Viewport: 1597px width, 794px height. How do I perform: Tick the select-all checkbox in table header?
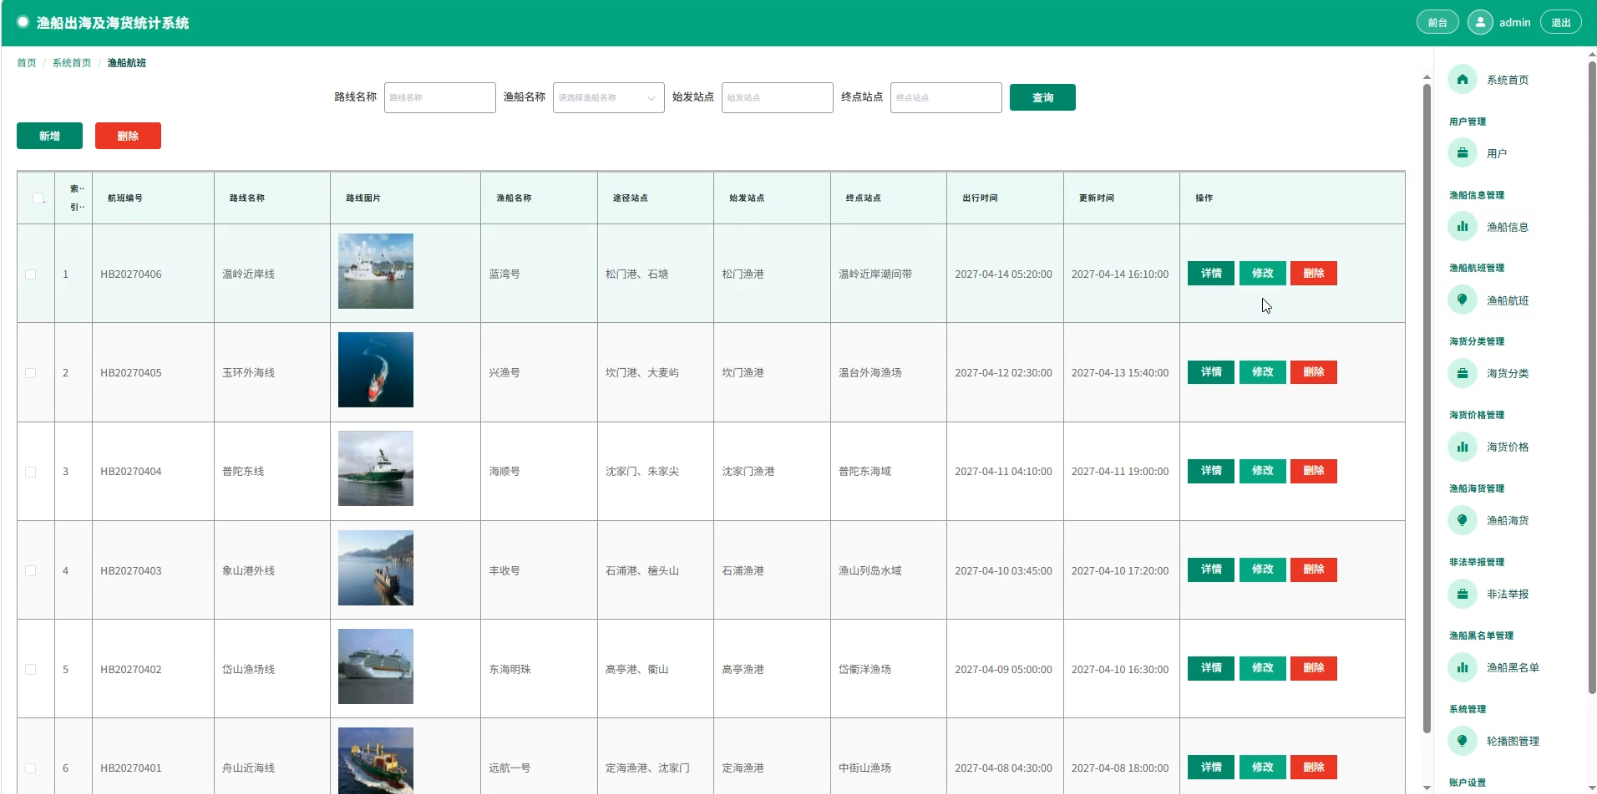point(38,198)
